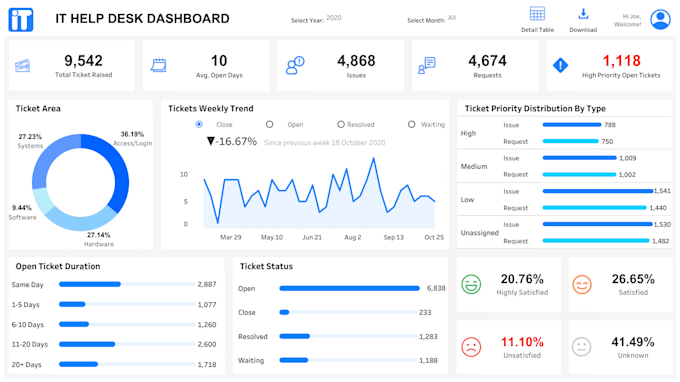Image resolution: width=680 pixels, height=382 pixels.
Task: Click the Total Ticket Raised ticket icon
Action: click(x=23, y=66)
